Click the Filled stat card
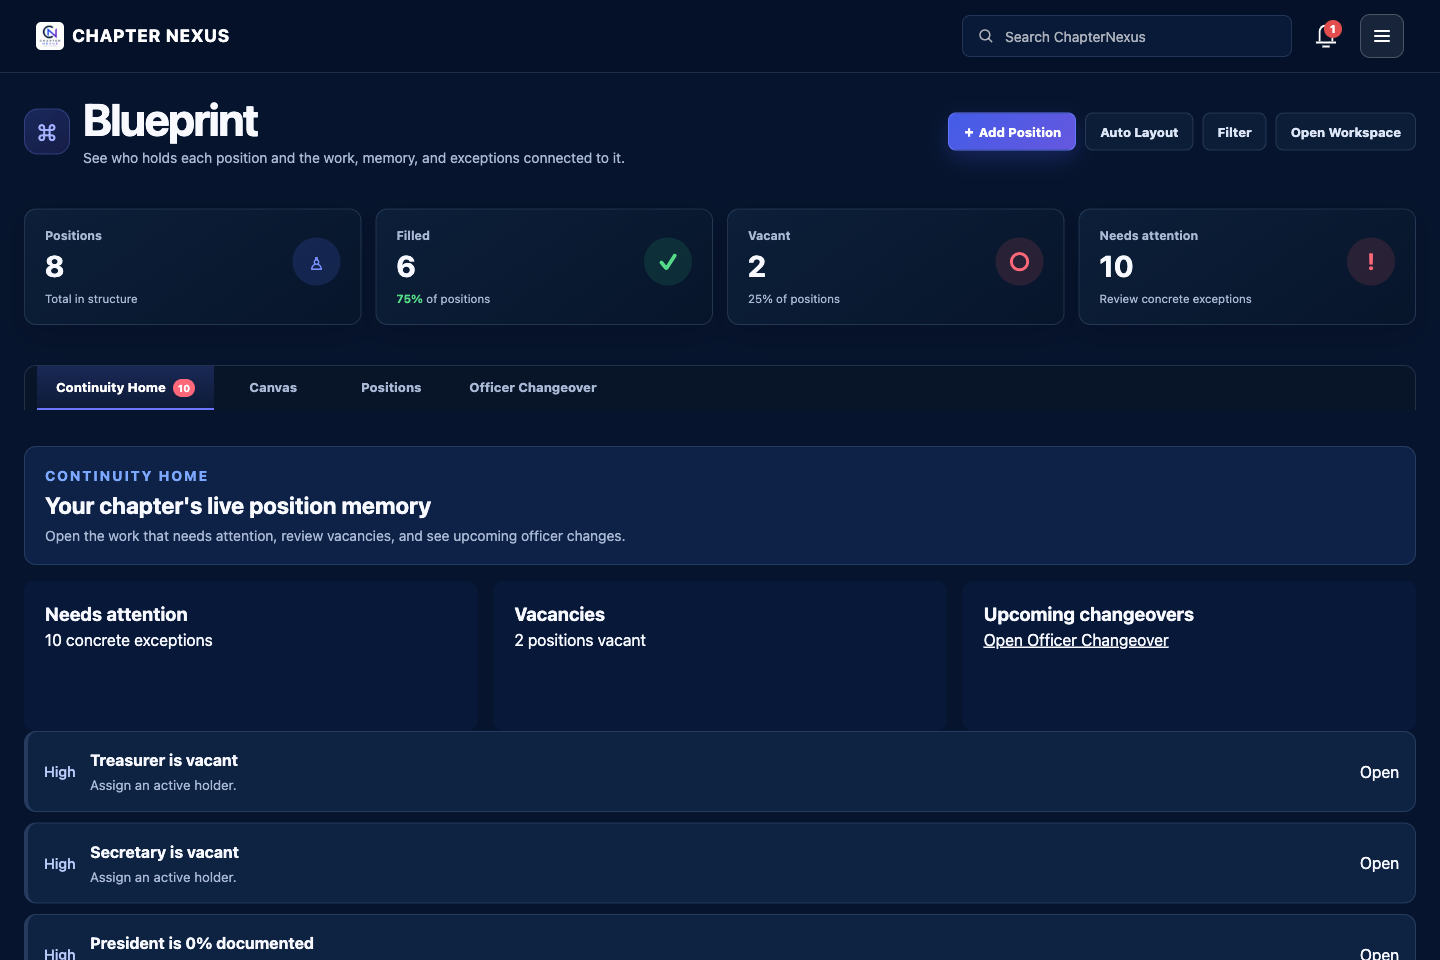Screen dimensions: 1440x960 [544, 267]
